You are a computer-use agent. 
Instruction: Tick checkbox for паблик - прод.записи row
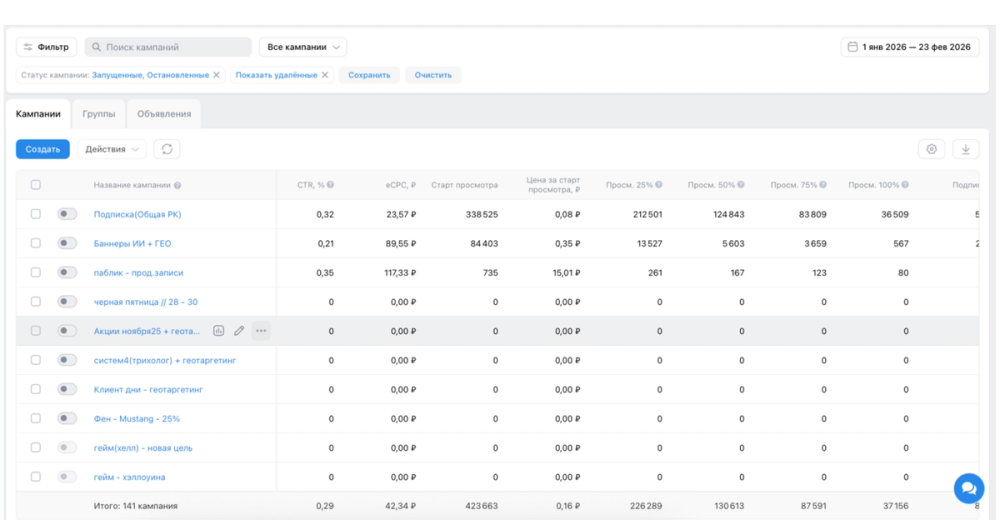point(36,272)
